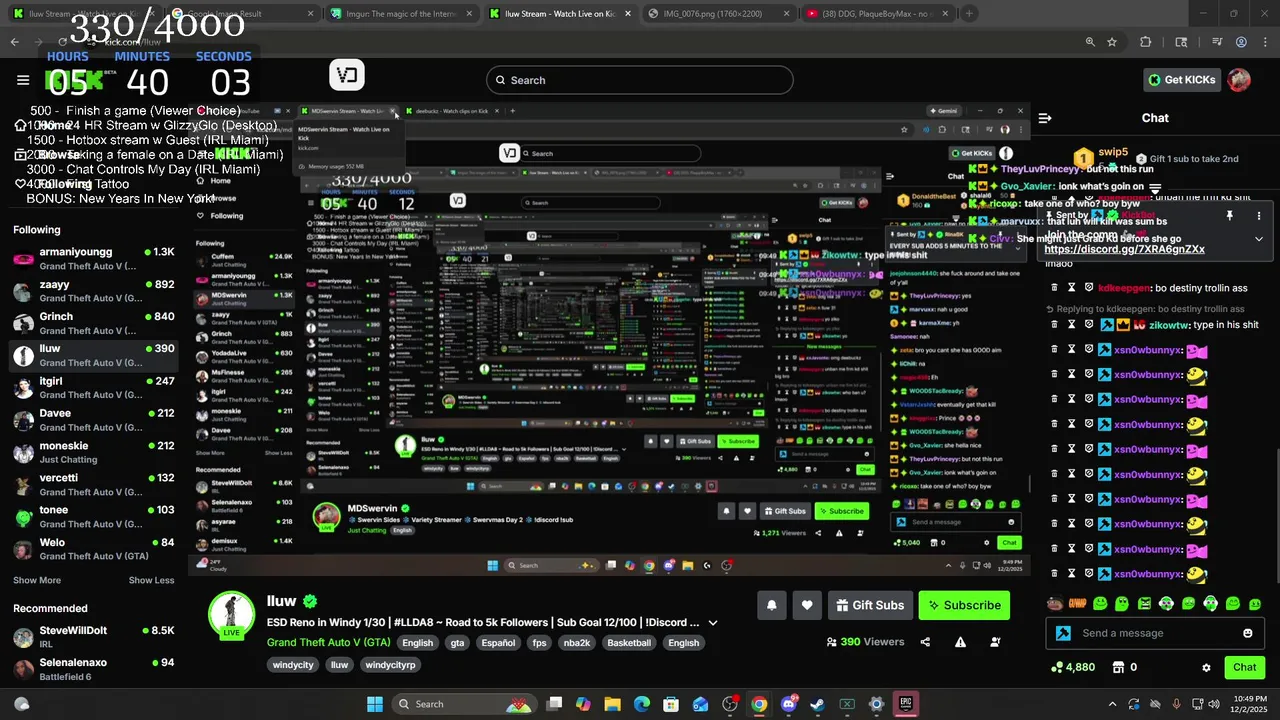The width and height of the screenshot is (1280, 720).
Task: Expand the stream title dropdown chevron
Action: (713, 622)
